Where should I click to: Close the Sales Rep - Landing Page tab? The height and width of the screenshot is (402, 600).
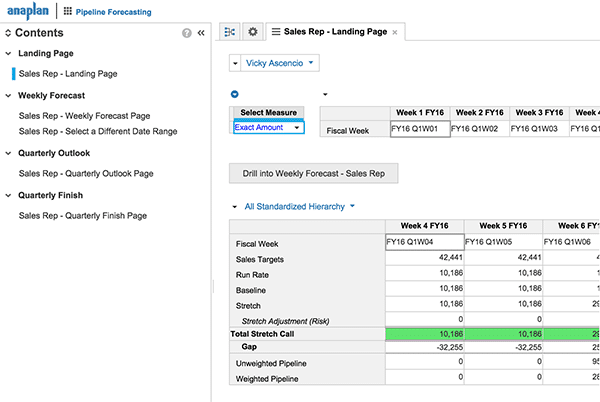[395, 33]
